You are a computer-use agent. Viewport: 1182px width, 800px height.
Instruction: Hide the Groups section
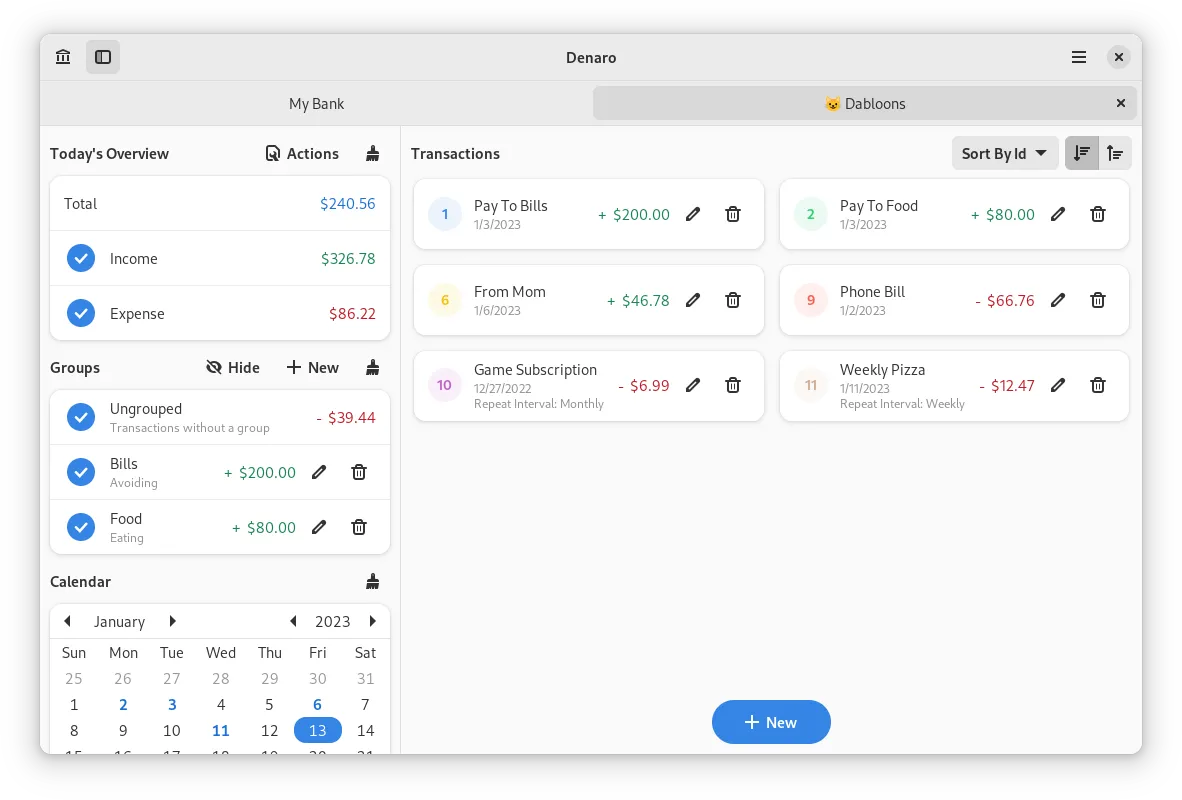[x=233, y=368]
